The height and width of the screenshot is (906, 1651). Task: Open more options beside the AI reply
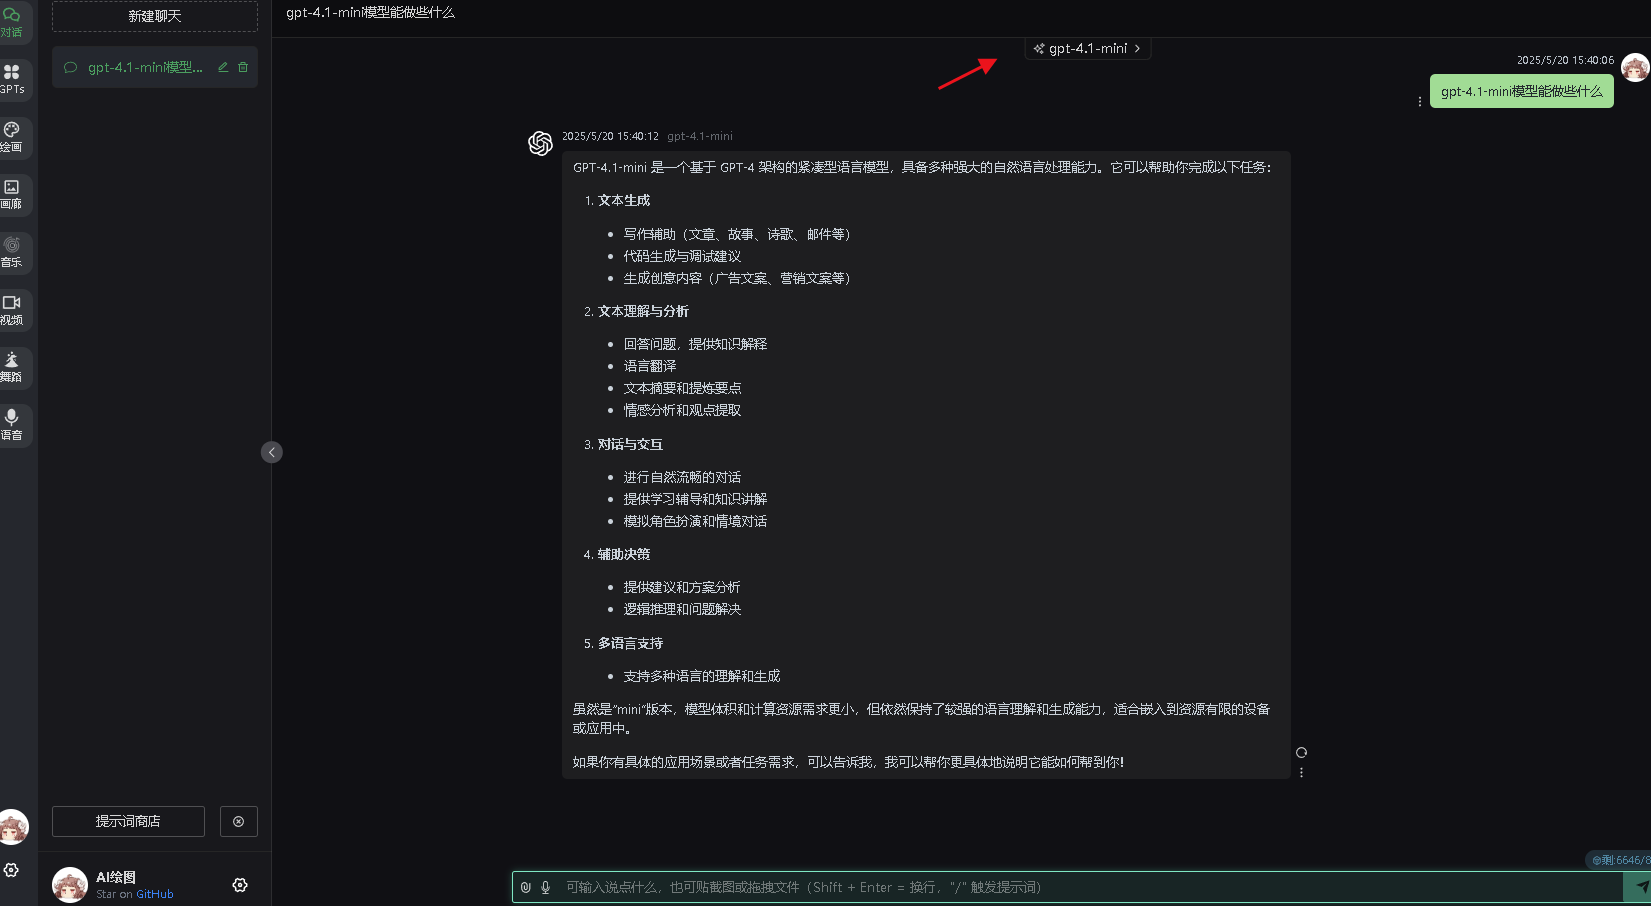tap(1301, 772)
